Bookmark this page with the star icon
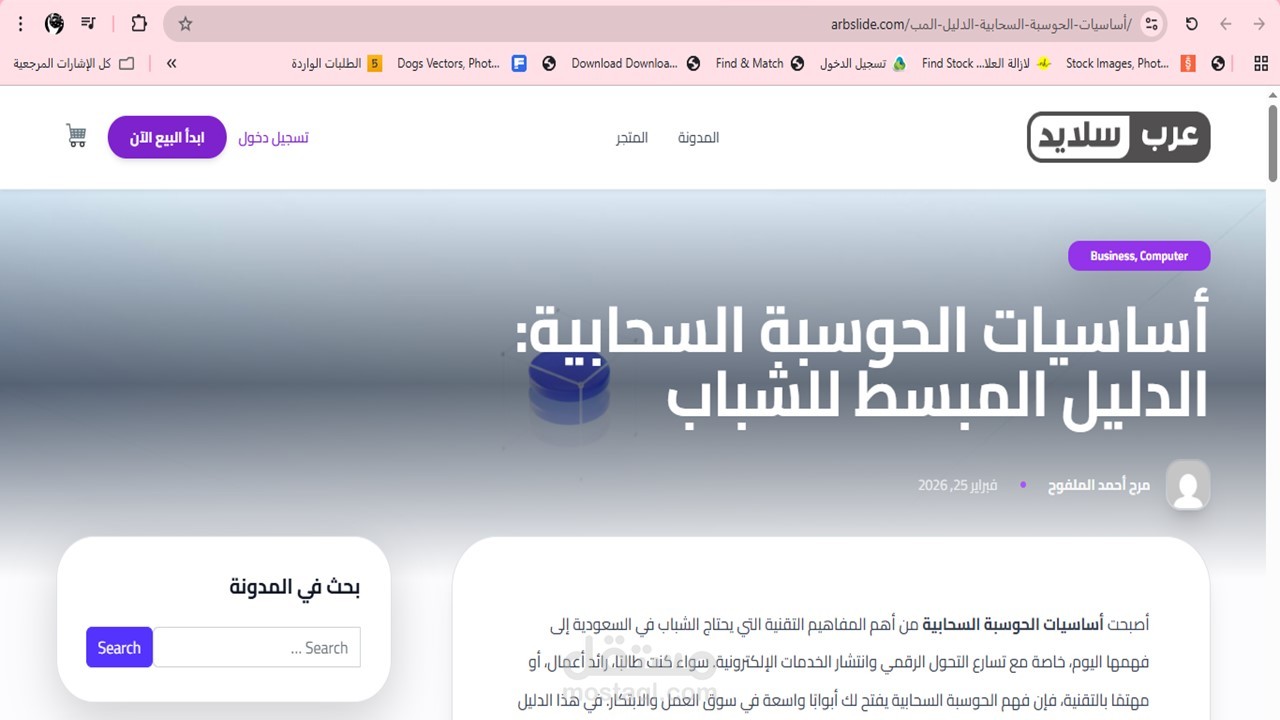 pyautogui.click(x=185, y=24)
